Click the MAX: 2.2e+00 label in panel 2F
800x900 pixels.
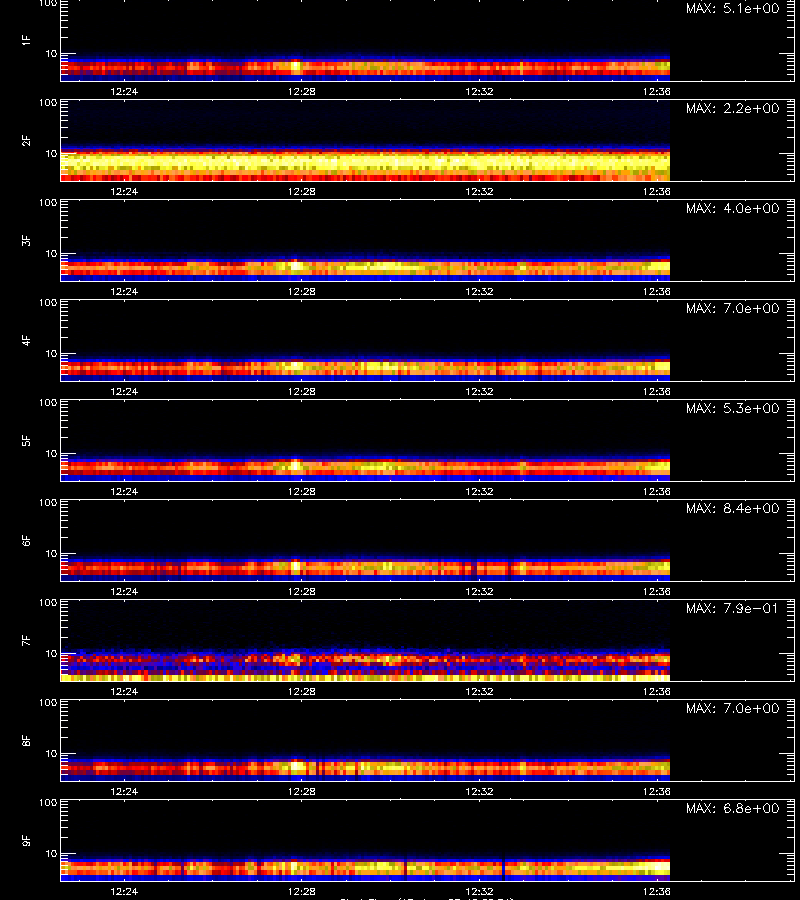[733, 108]
